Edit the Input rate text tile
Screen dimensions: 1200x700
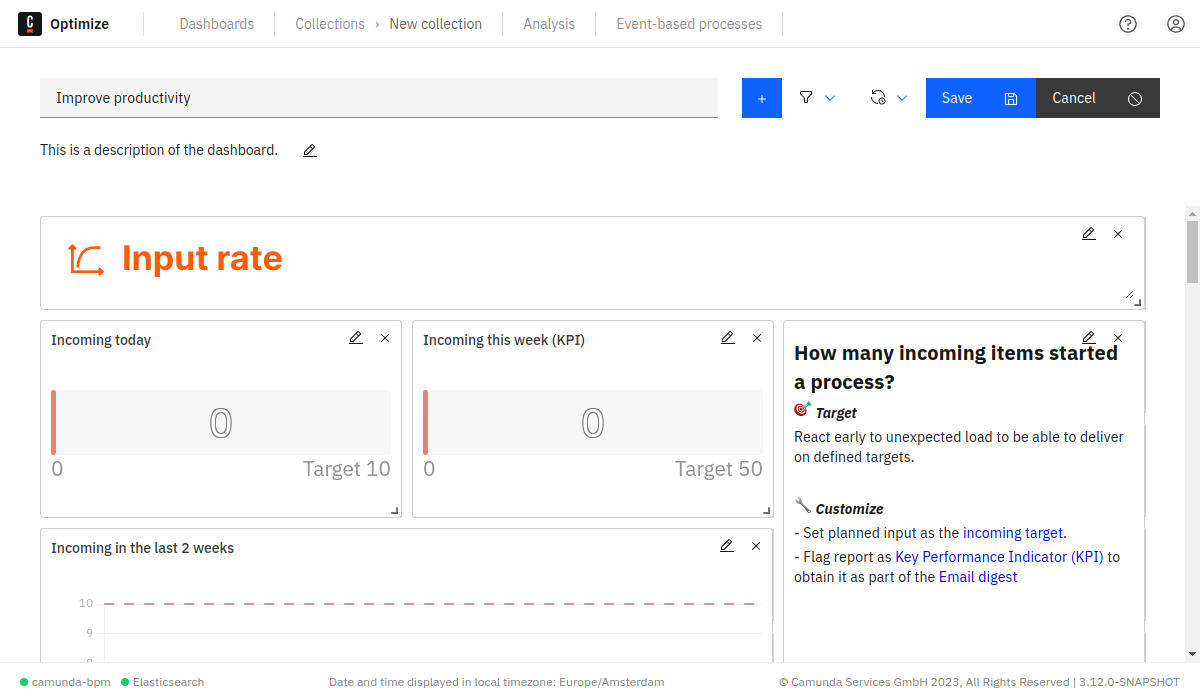point(1089,234)
